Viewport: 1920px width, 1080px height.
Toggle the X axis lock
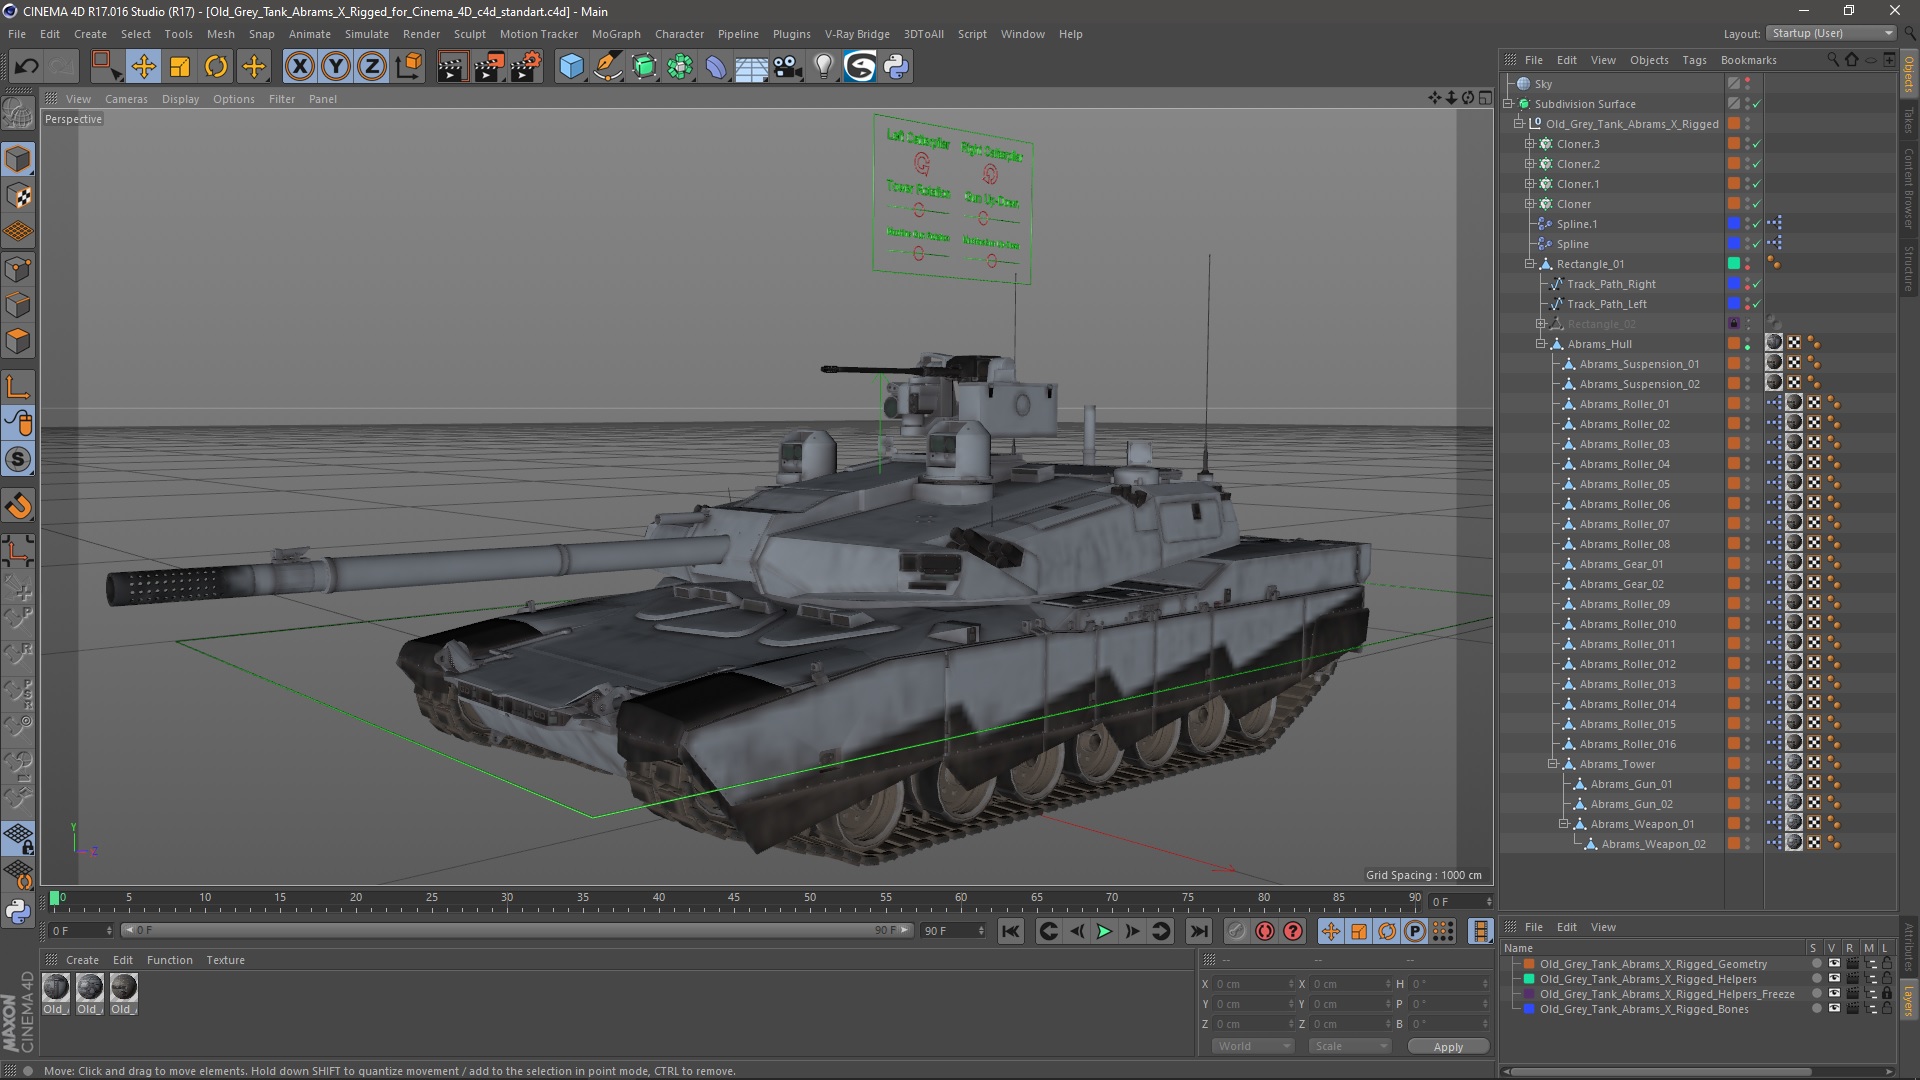pyautogui.click(x=299, y=67)
